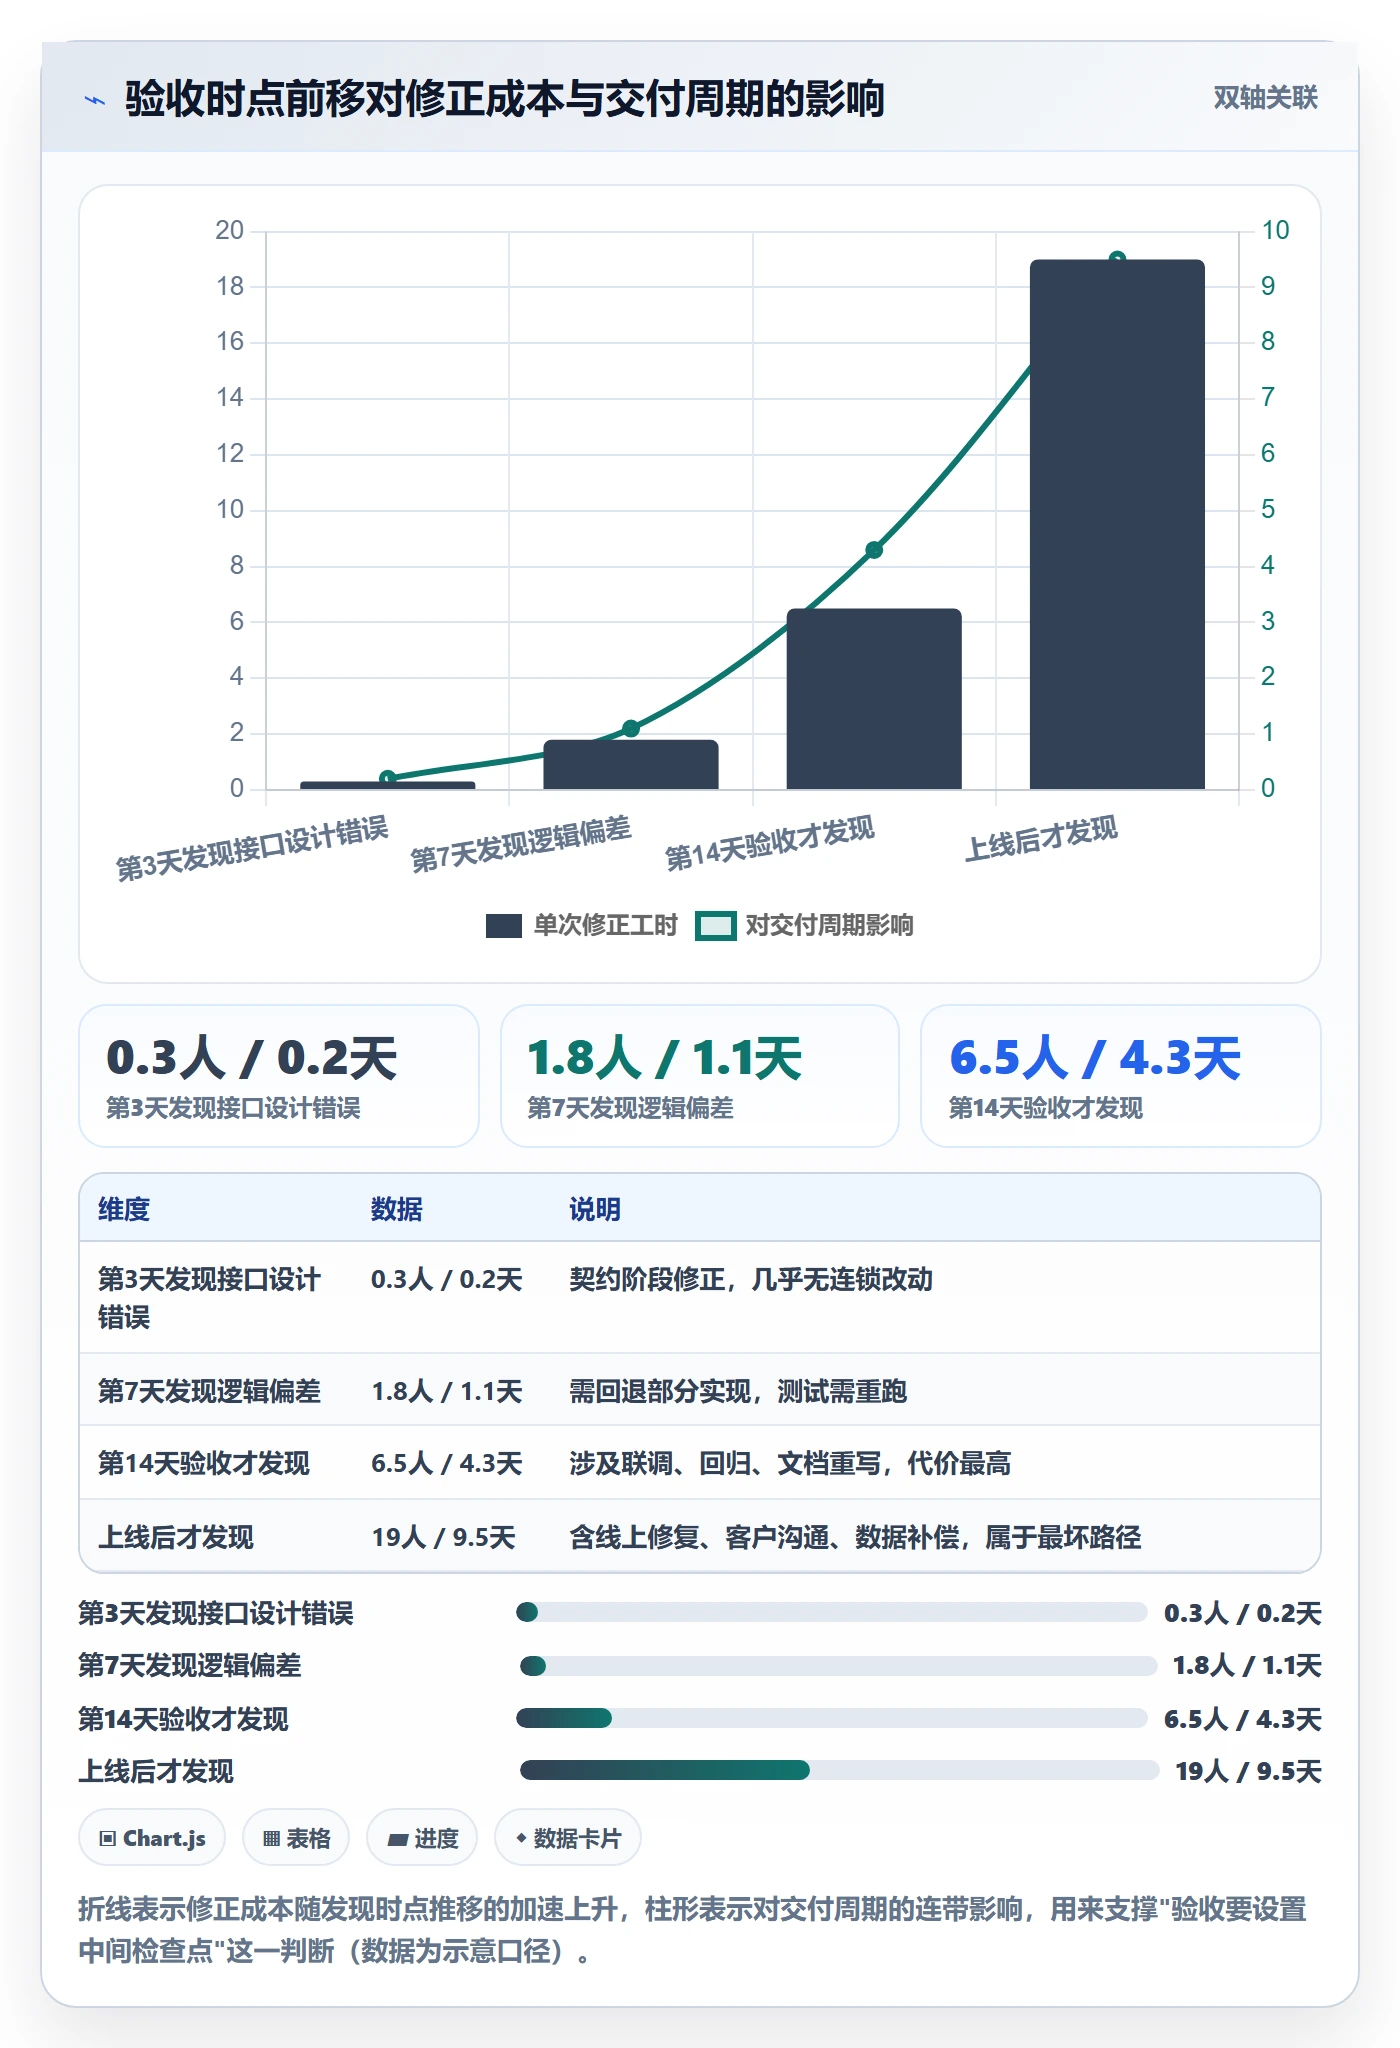Image resolution: width=1400 pixels, height=2048 pixels.
Task: Click x-axis label 上线后才发现
Action: 1041,838
